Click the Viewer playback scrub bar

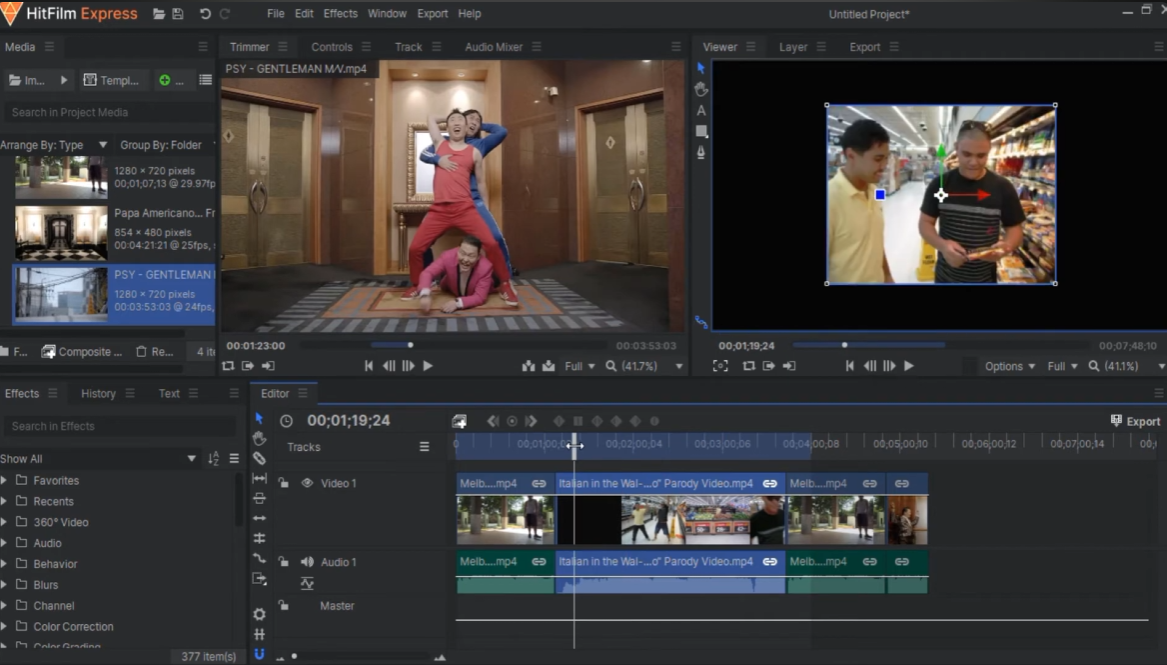pyautogui.click(x=939, y=345)
